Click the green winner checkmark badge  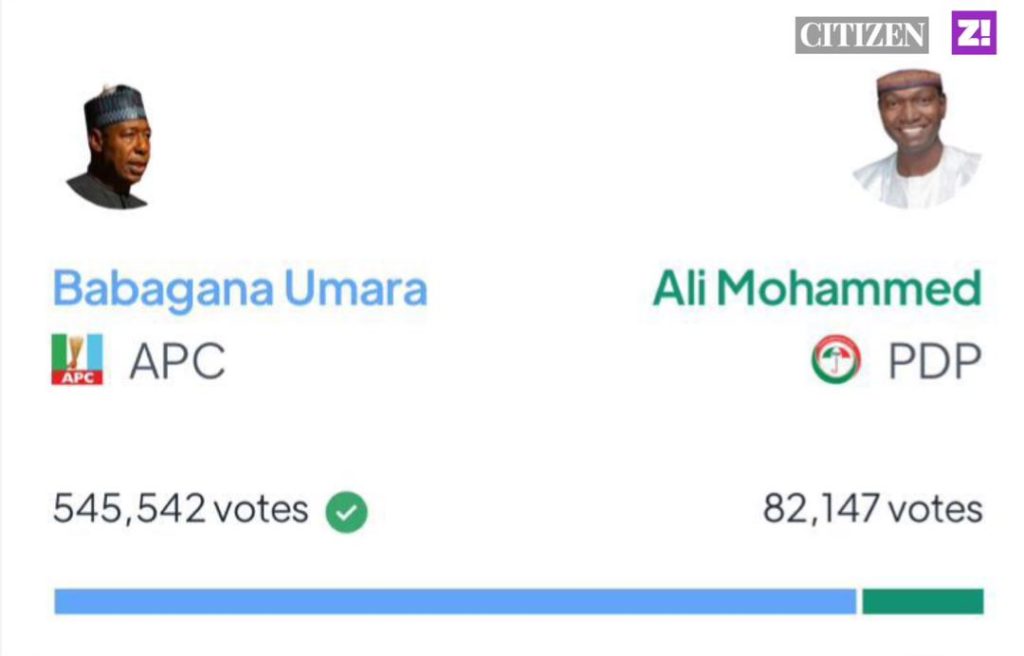coord(347,513)
